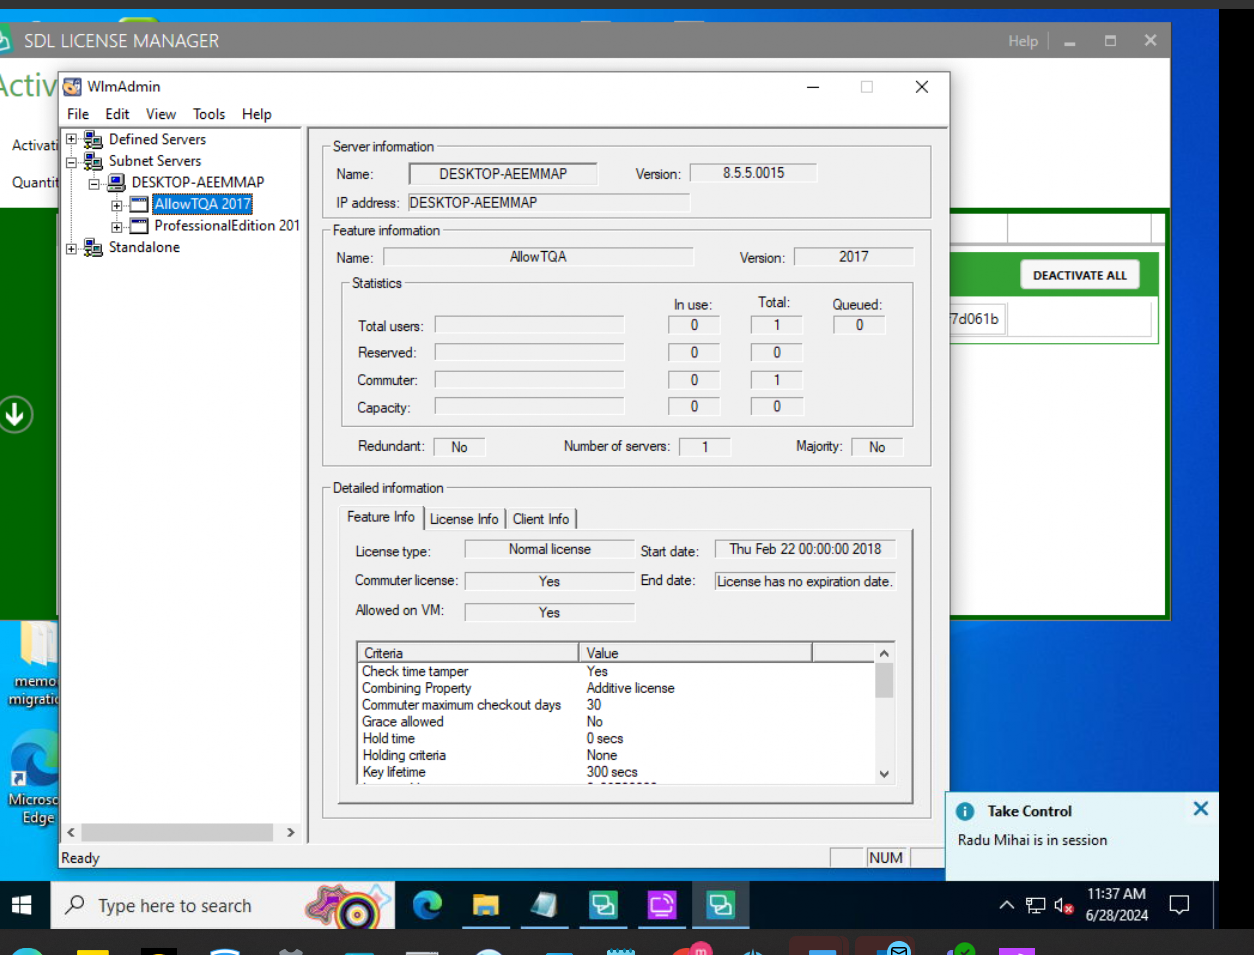Select the Holding criteria row
1254x955 pixels.
[x=616, y=755]
